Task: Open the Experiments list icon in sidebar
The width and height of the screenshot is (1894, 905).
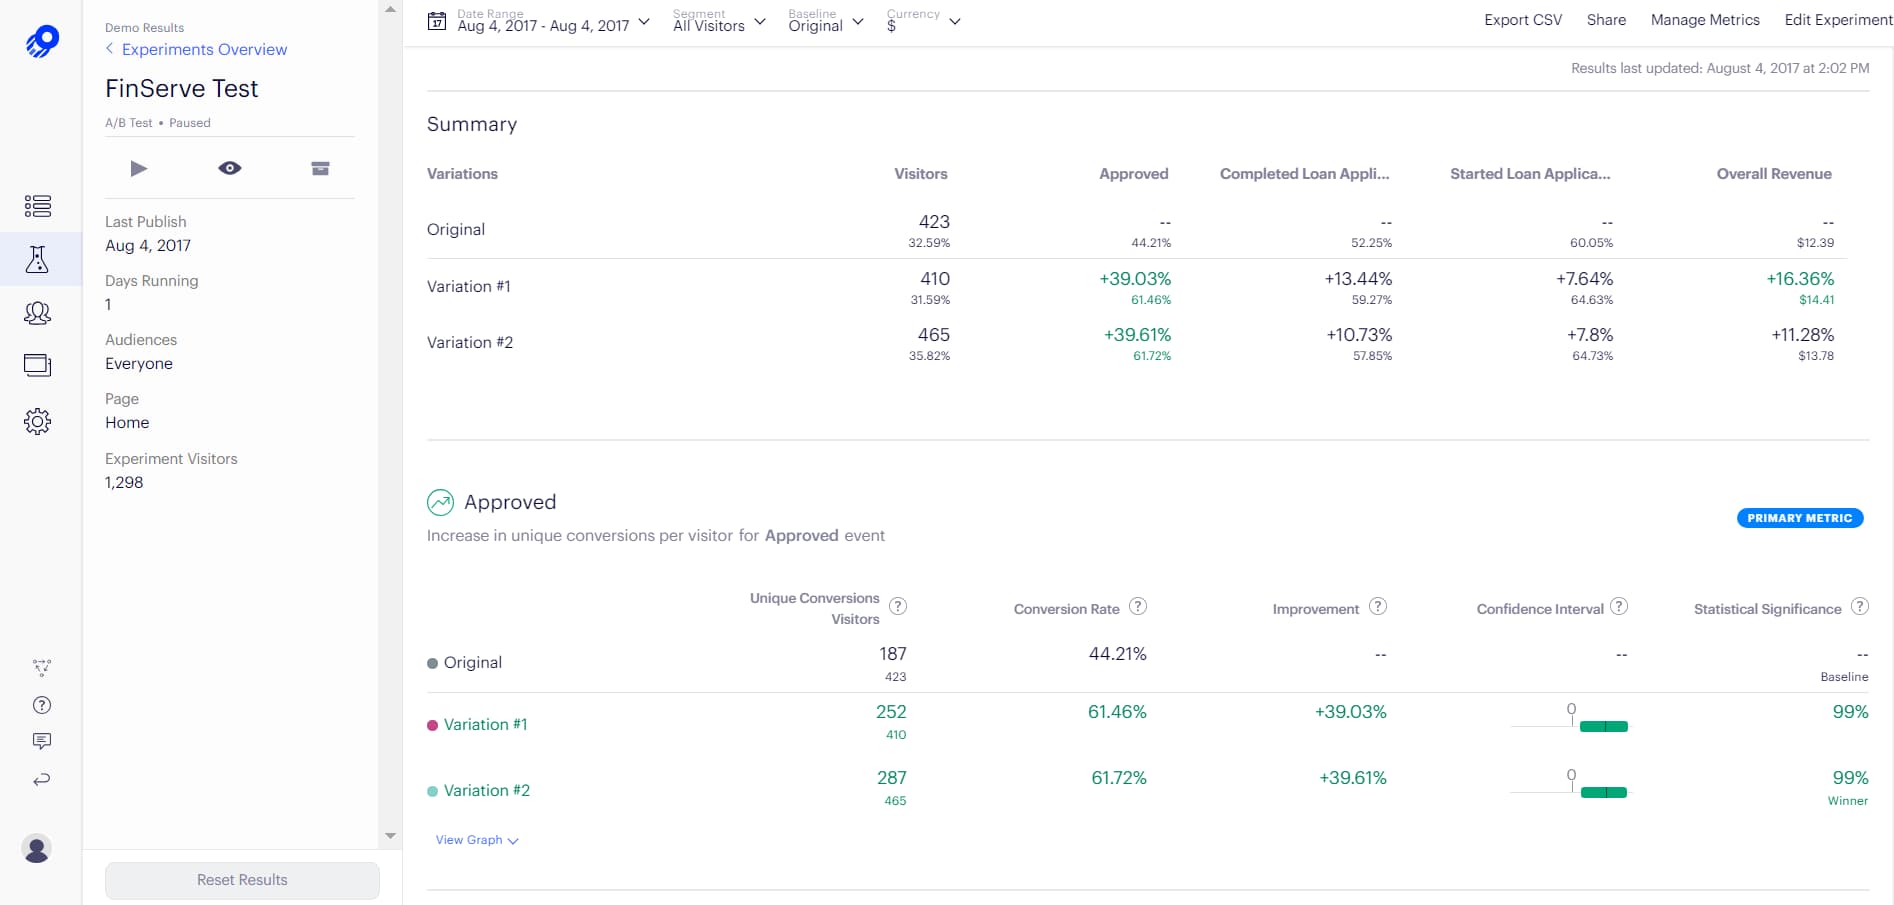Action: [38, 206]
